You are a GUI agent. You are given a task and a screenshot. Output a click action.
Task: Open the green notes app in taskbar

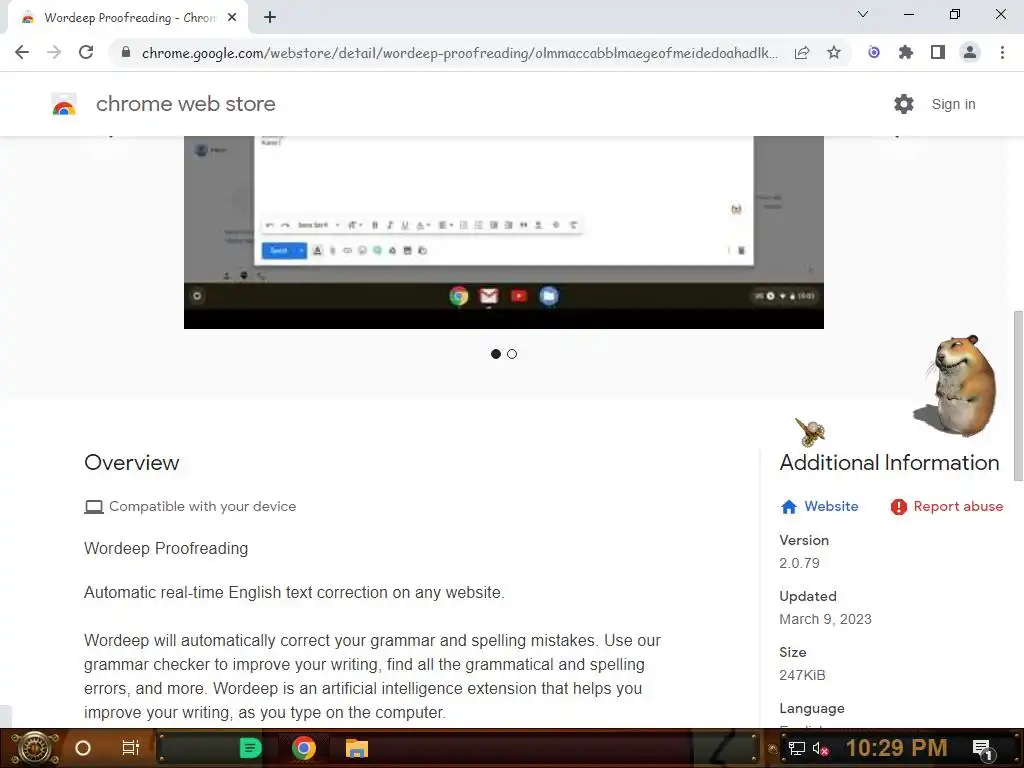[x=250, y=748]
